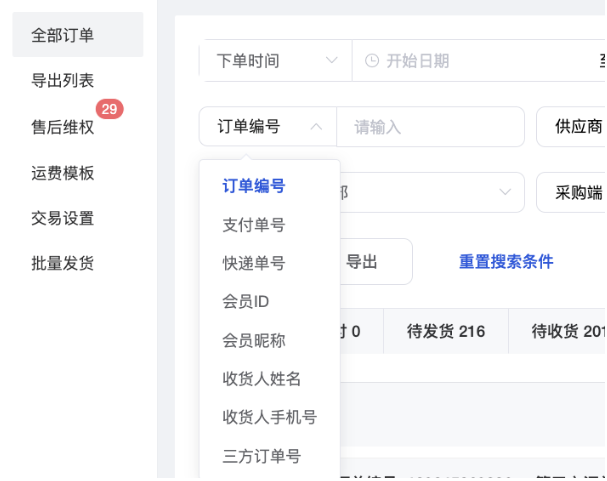This screenshot has height=481, width=607.
Task: Click the 请输入 search input field
Action: click(x=430, y=127)
